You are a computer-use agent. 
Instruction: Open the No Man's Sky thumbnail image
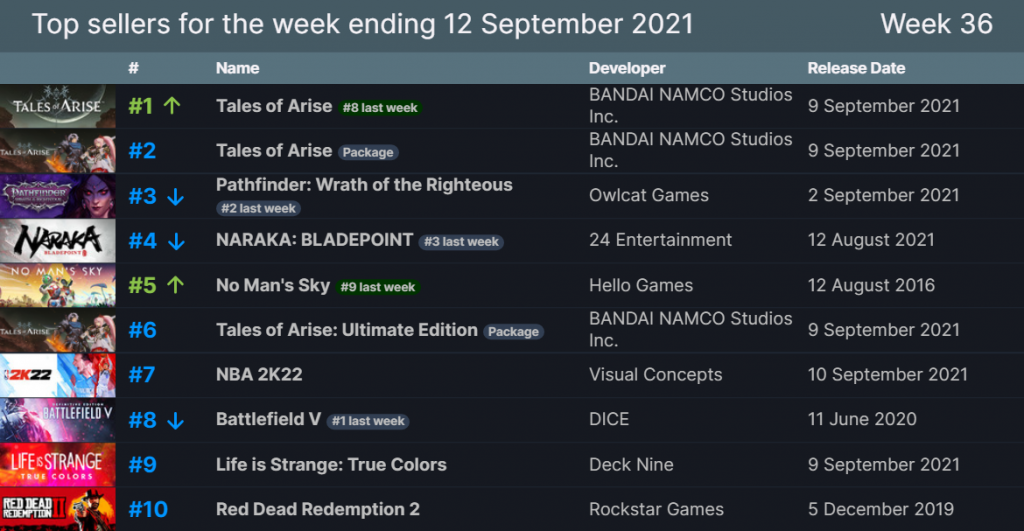point(58,286)
